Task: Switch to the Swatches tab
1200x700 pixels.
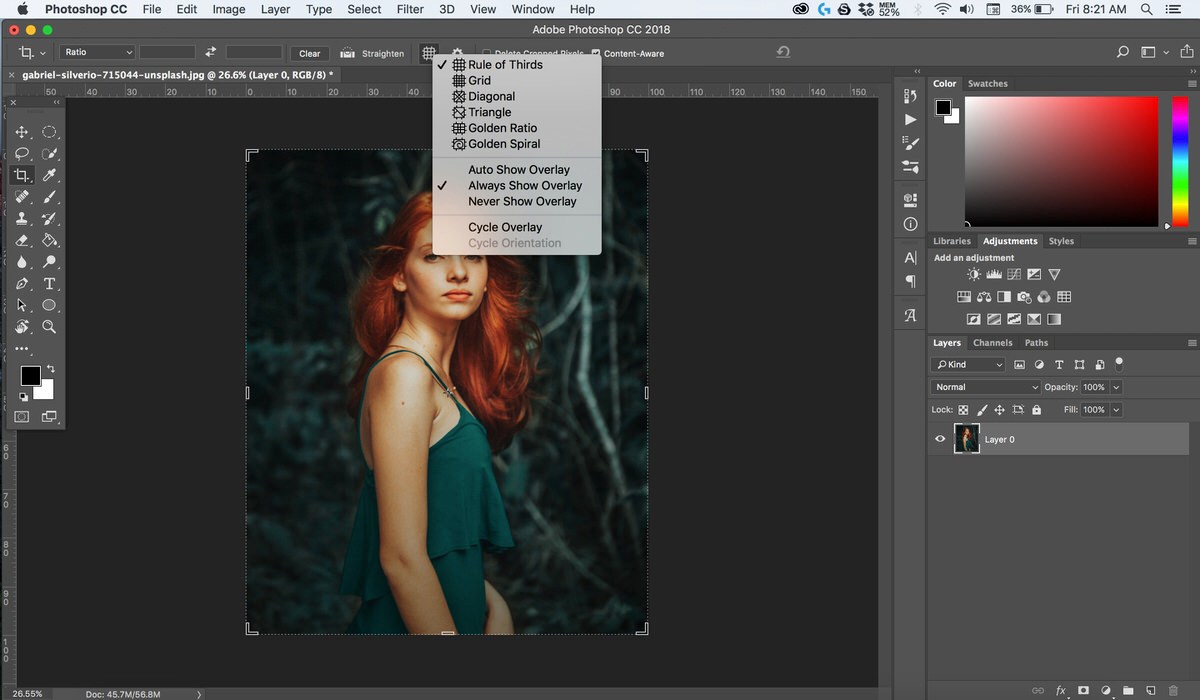Action: coord(988,84)
